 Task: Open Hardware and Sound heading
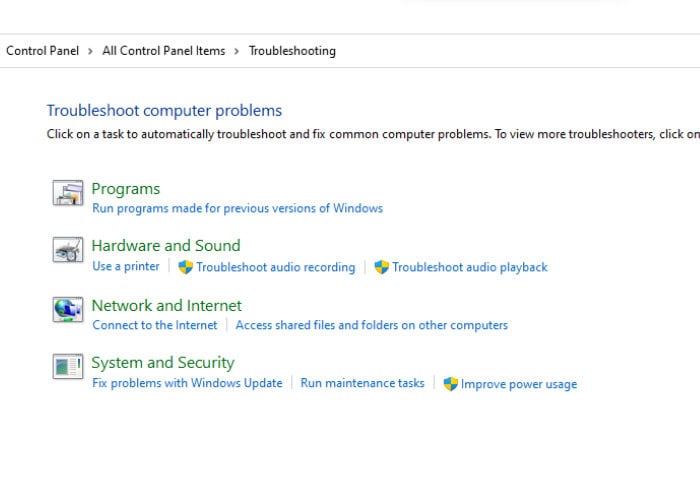coord(166,246)
